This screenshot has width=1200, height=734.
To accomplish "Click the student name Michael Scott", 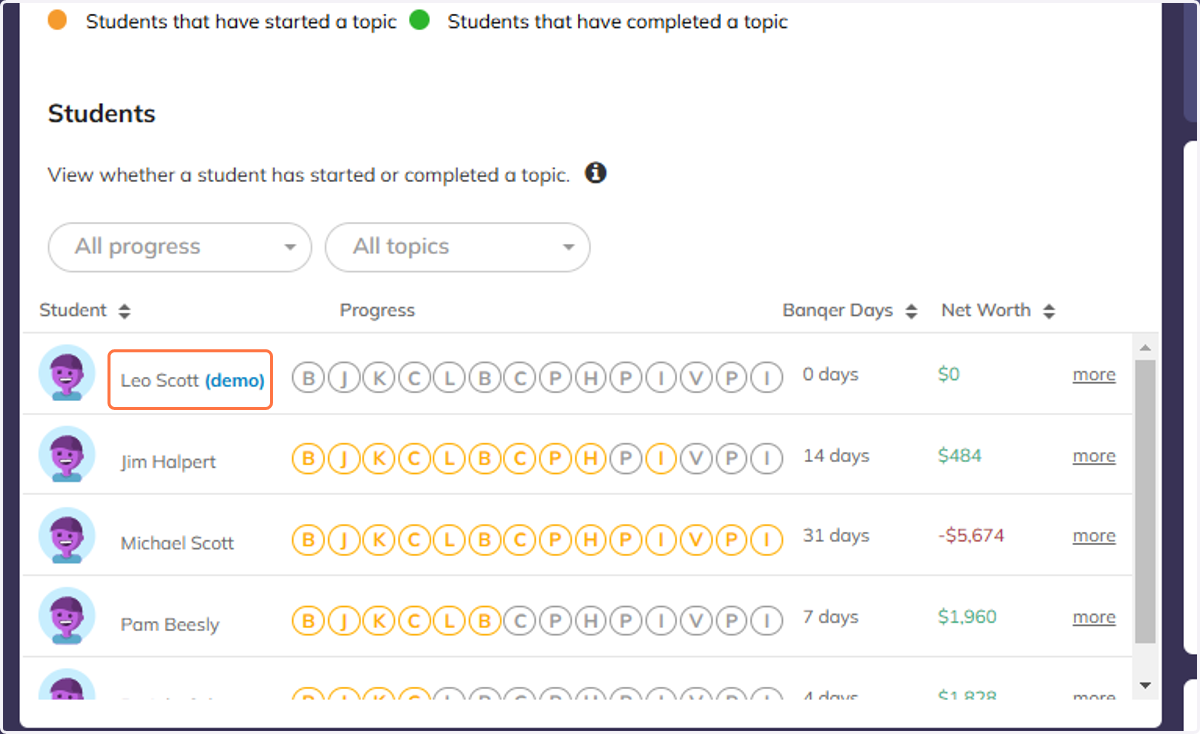I will click(x=177, y=543).
